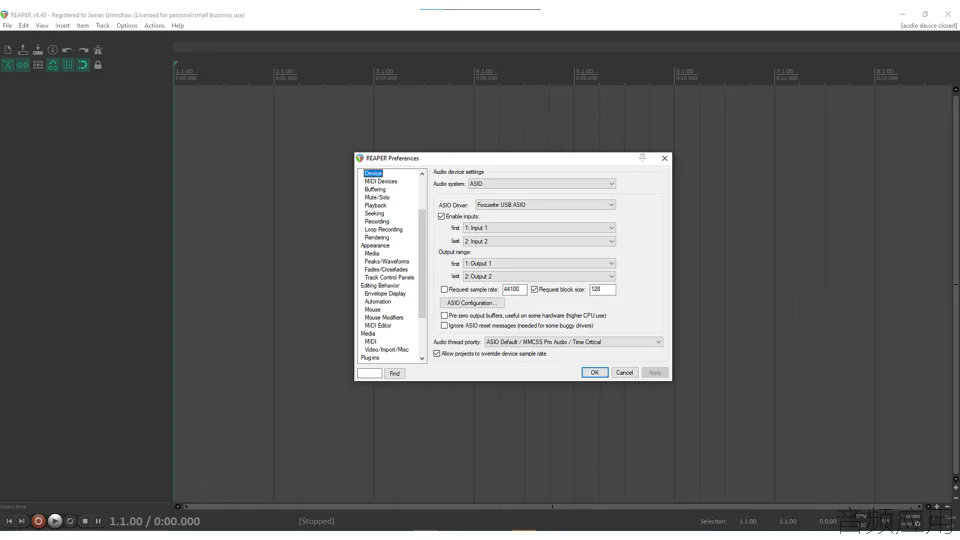Click the Save Project download-arrow icon
960x540 pixels.
[38, 50]
